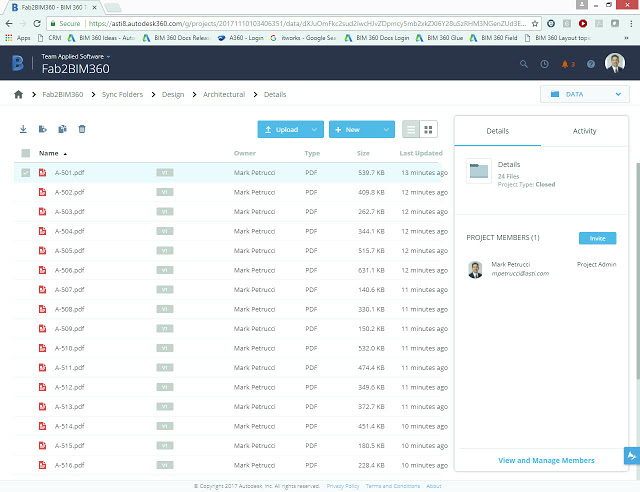Open About footer link
This screenshot has height=492, width=640.
click(x=433, y=486)
